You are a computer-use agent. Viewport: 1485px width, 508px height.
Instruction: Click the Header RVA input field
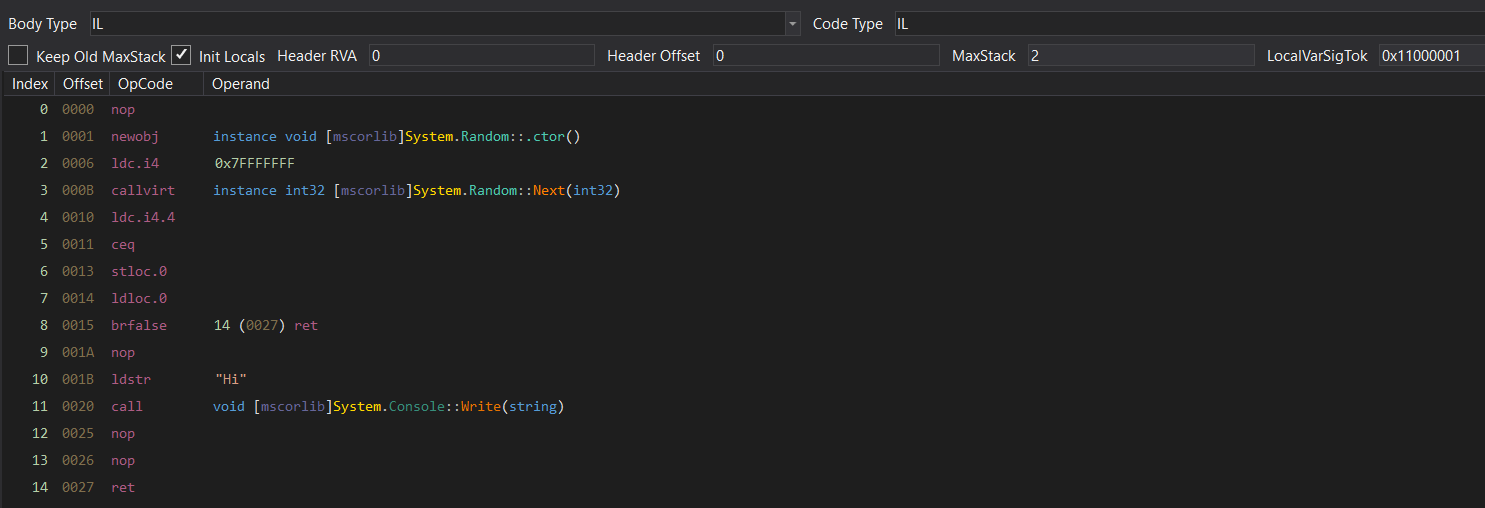pos(481,56)
